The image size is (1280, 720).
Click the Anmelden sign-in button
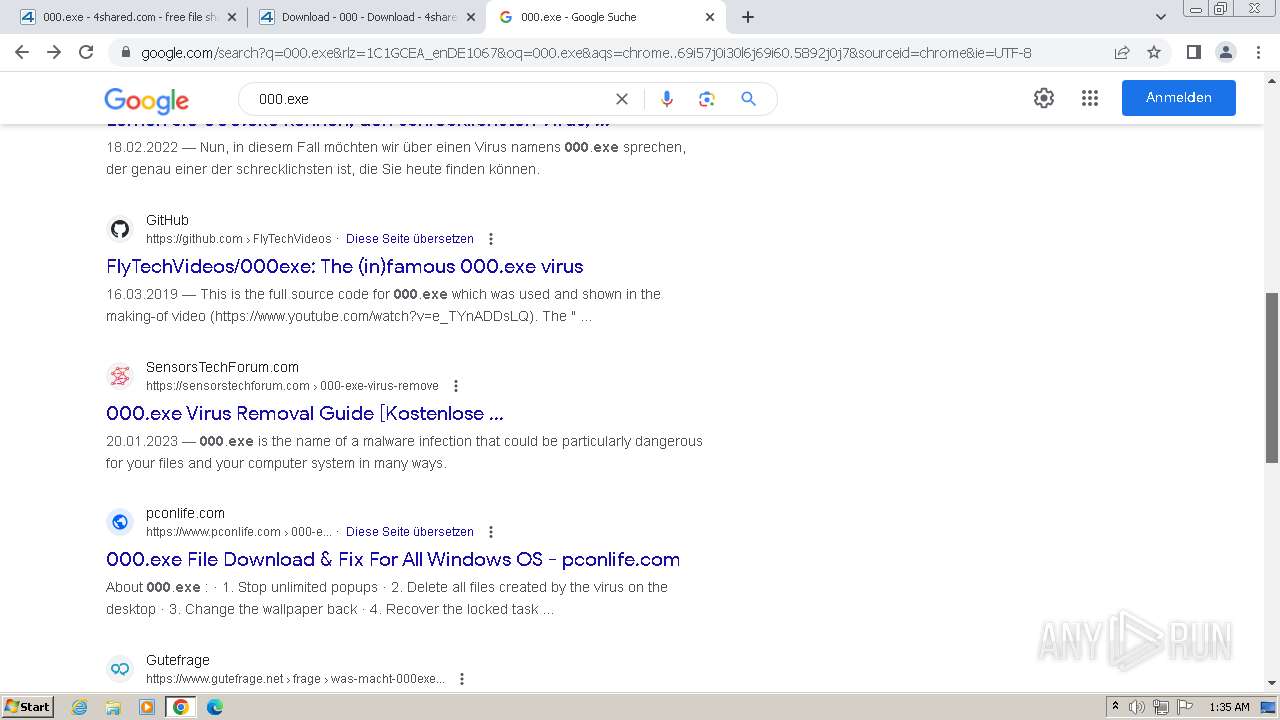coord(1179,98)
